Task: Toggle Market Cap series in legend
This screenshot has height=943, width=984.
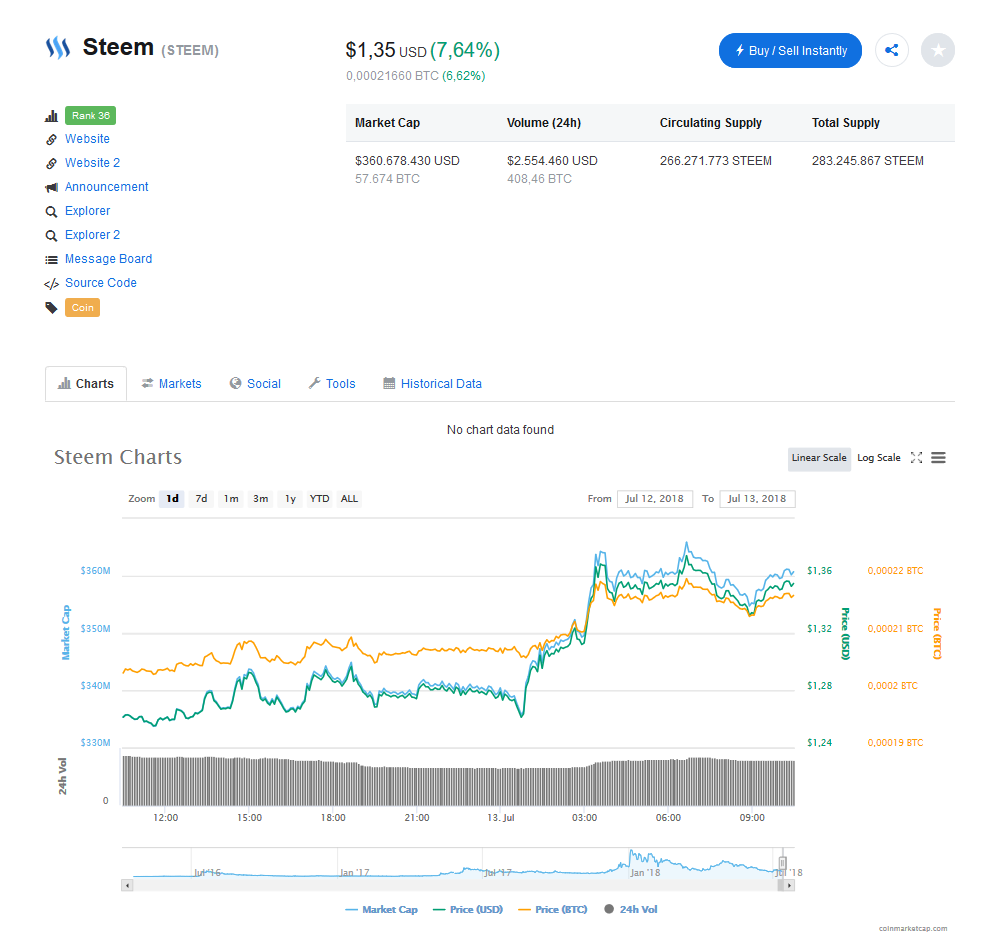Action: pyautogui.click(x=382, y=909)
